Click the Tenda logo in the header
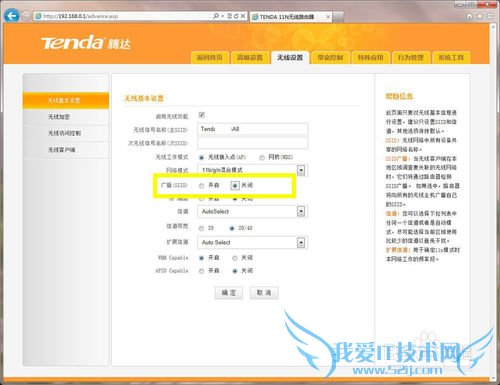 pyautogui.click(x=86, y=43)
